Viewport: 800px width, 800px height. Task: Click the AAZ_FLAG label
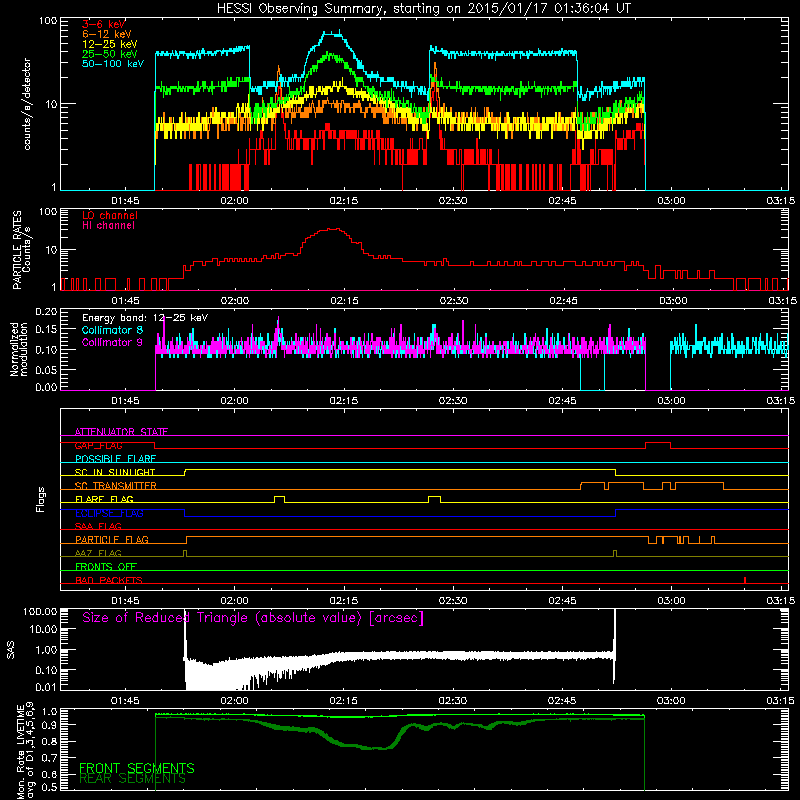tap(98, 553)
